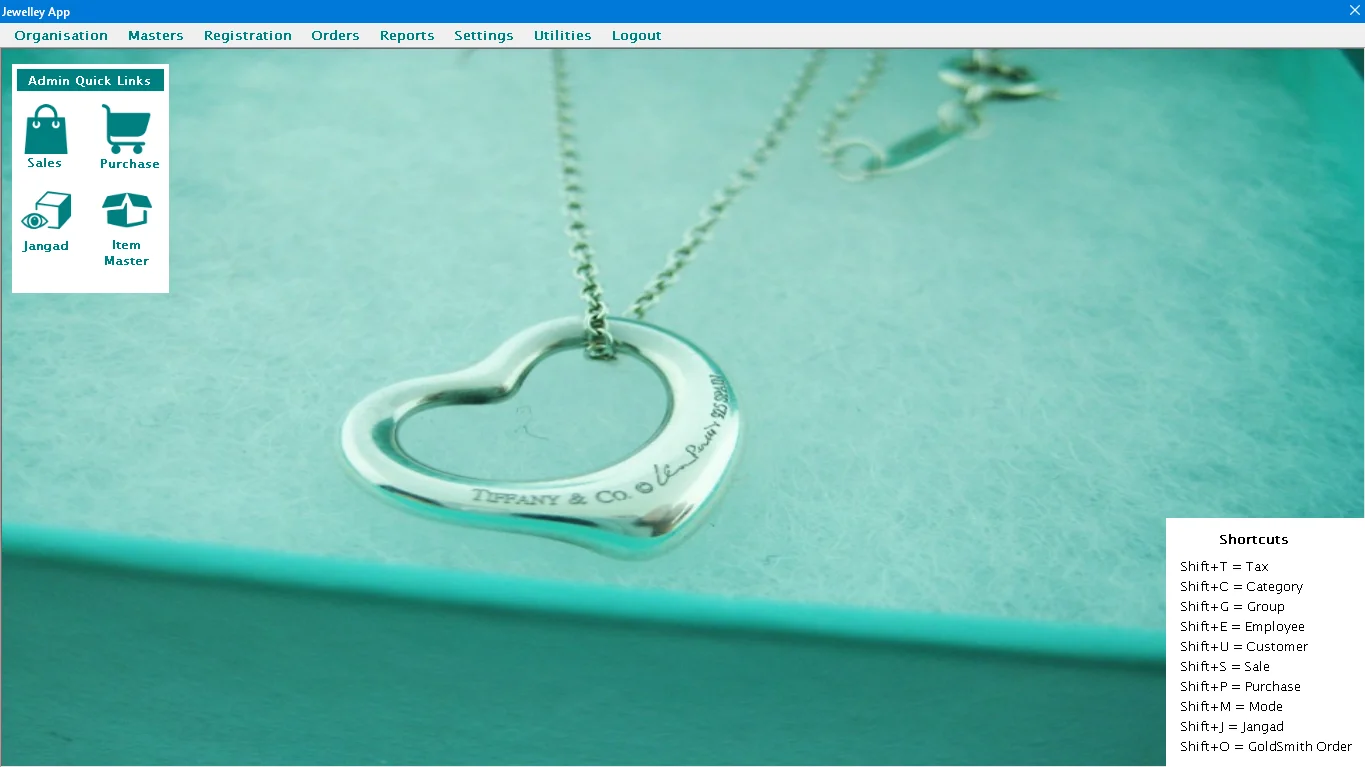Open the Orders menu
This screenshot has width=1365, height=767.
[335, 35]
